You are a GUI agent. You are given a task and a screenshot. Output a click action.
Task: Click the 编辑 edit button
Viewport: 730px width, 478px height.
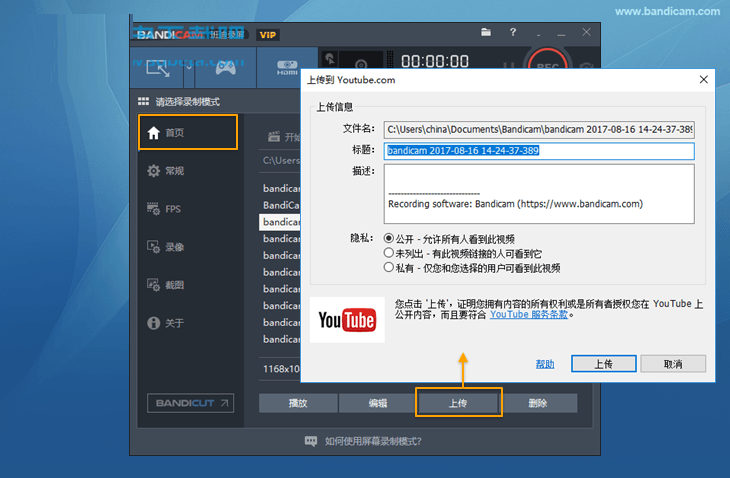tap(378, 403)
